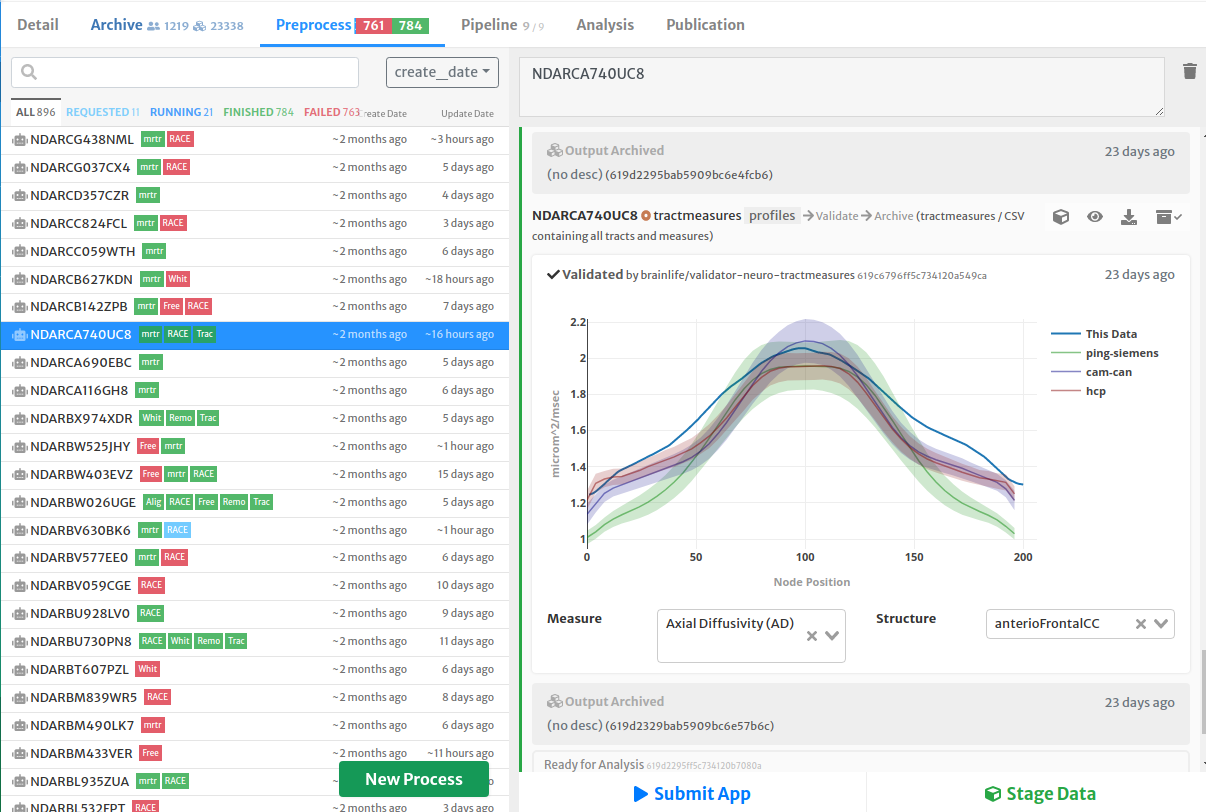
Task: Download the tractmeasures output
Action: pyautogui.click(x=1129, y=216)
